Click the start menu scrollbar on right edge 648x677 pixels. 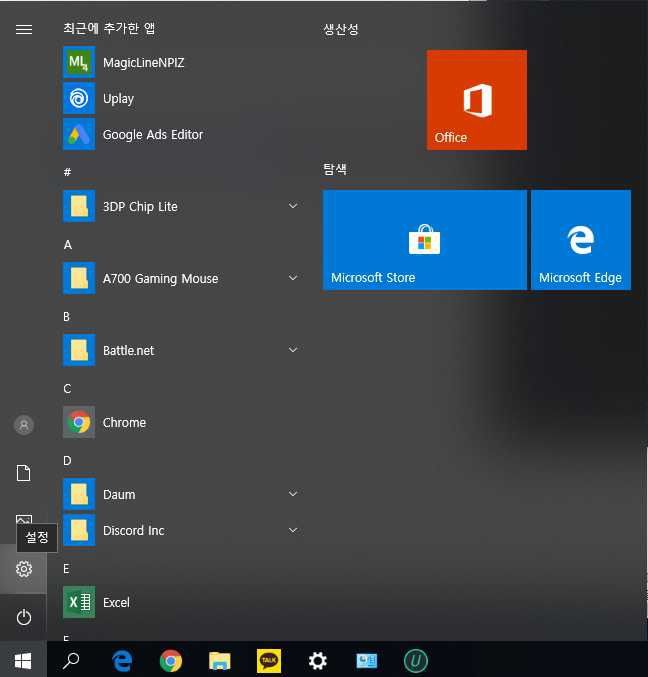(647, 532)
